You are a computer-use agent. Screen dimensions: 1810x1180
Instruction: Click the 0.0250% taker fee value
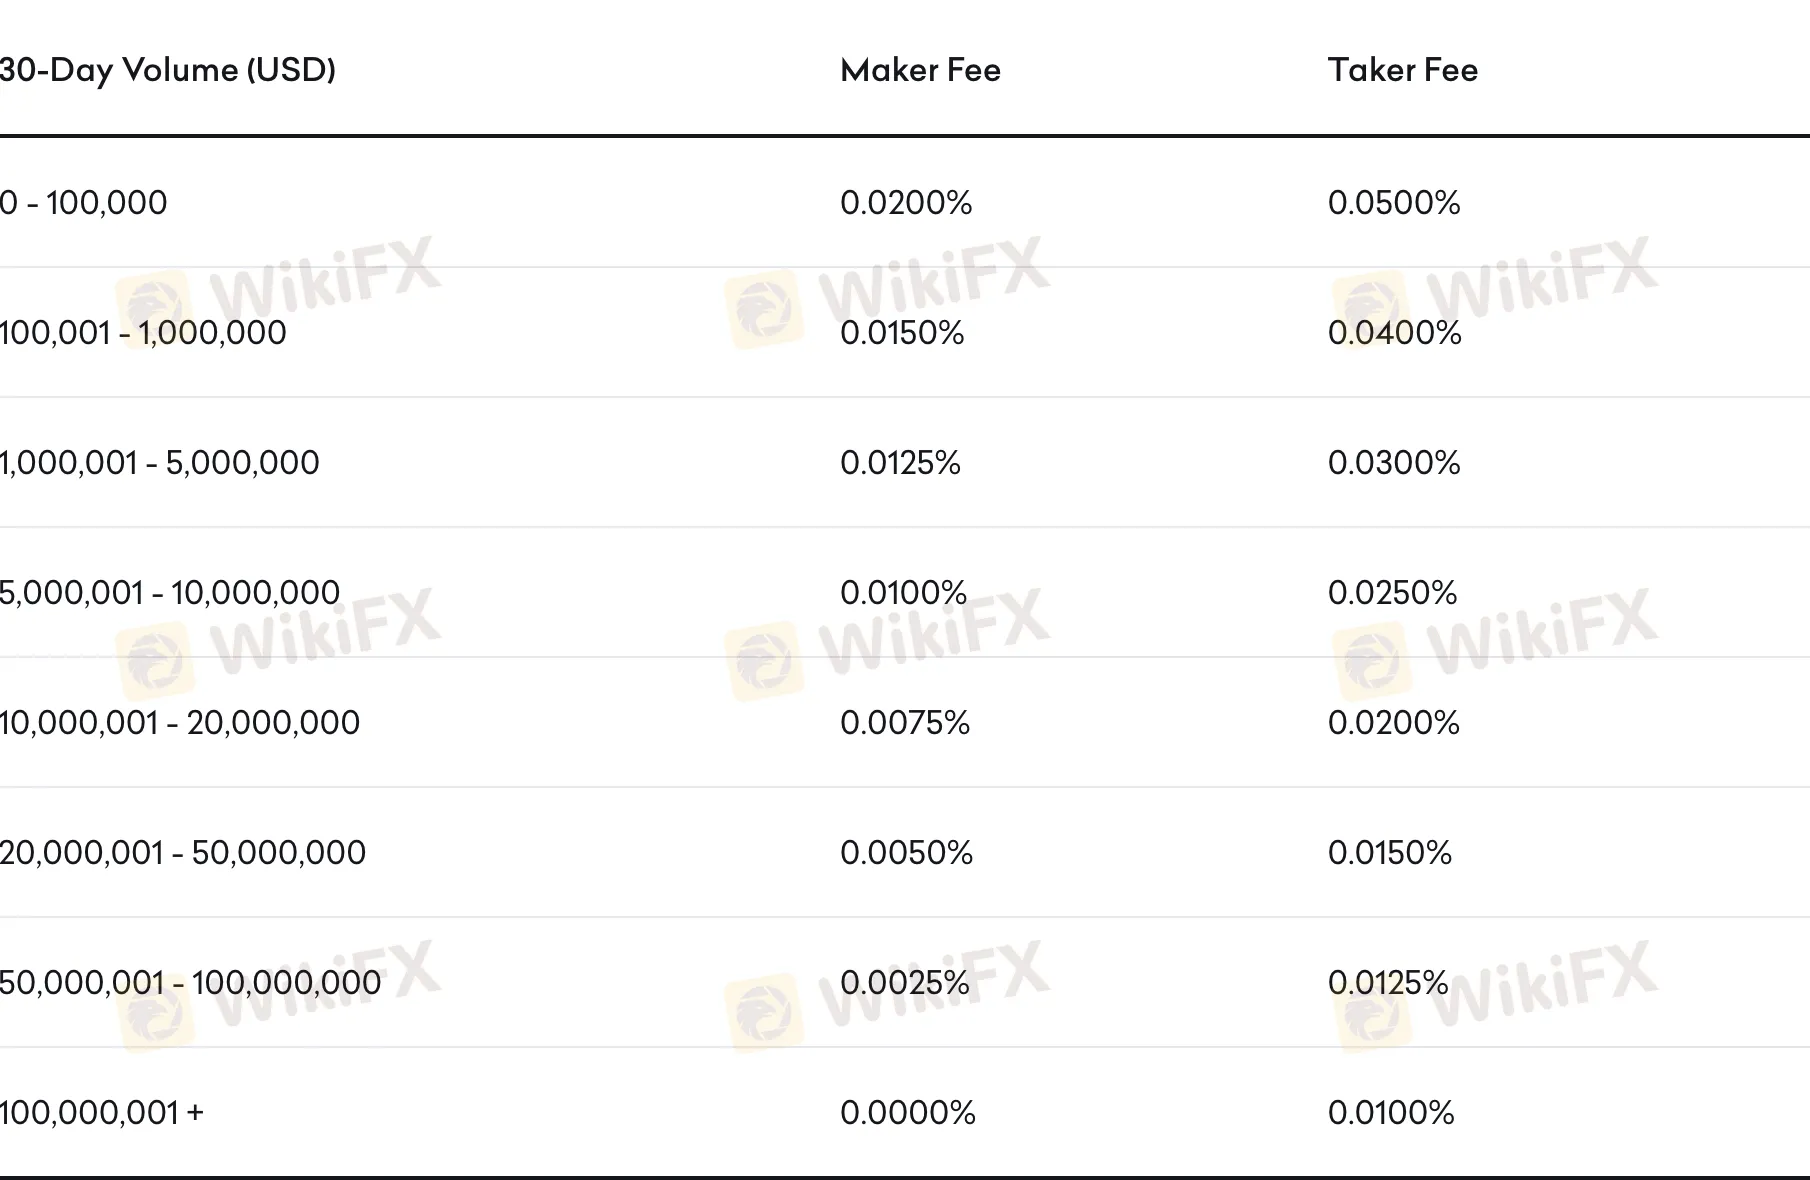coord(1392,593)
